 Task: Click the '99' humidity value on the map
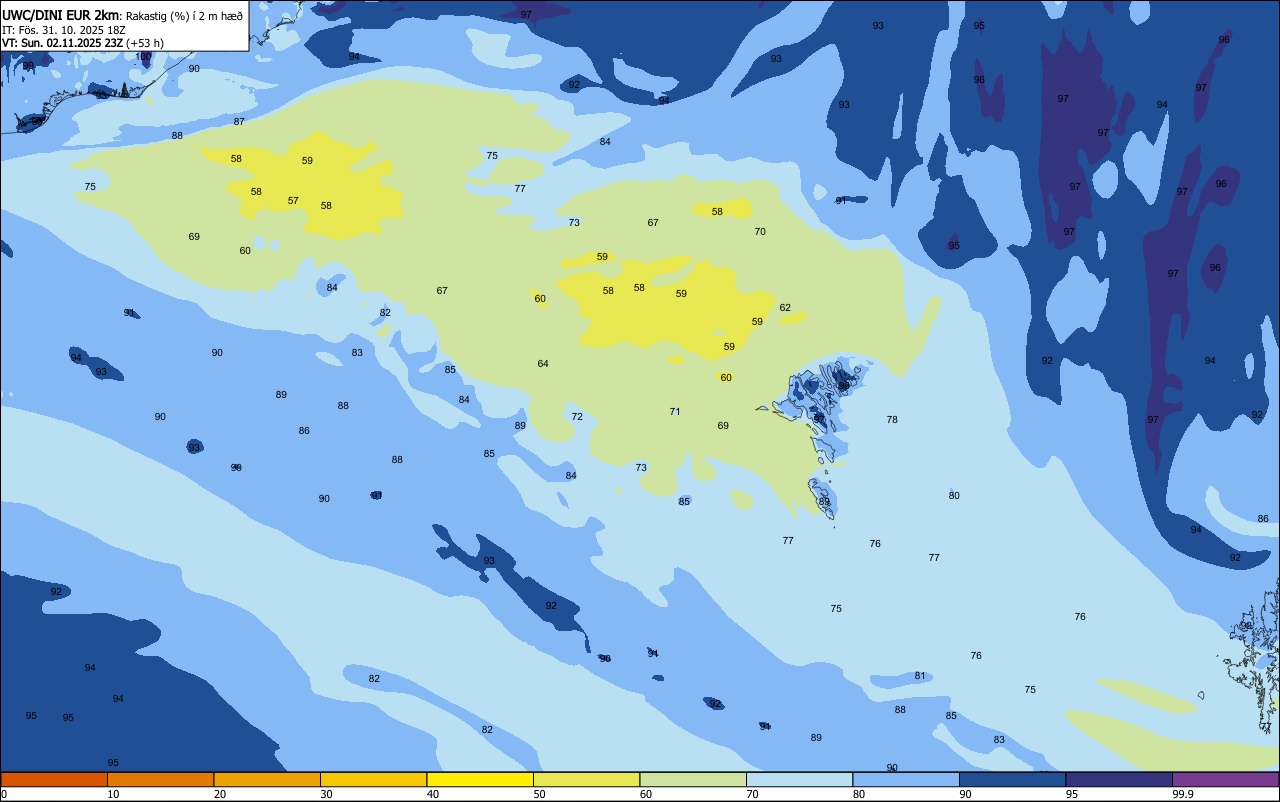[28, 66]
